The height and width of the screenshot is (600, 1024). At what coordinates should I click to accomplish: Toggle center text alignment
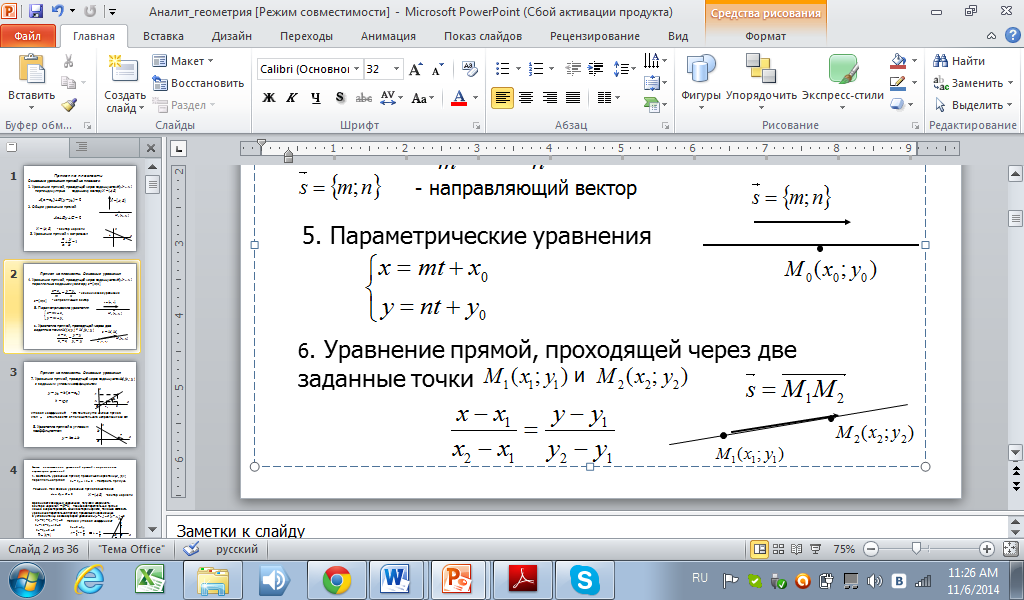524,97
